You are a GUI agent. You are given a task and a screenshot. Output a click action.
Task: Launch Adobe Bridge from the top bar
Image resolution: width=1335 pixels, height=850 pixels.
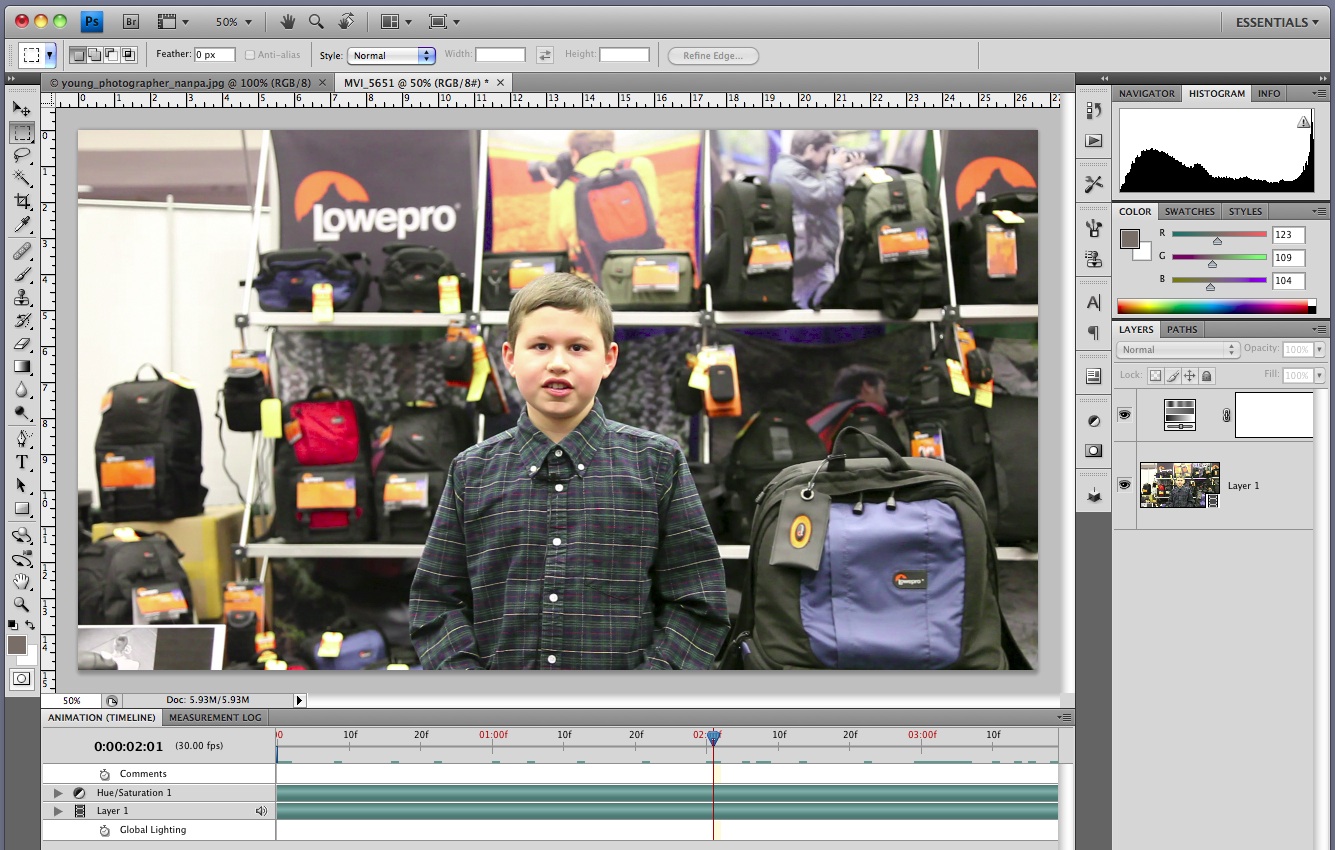pos(130,21)
